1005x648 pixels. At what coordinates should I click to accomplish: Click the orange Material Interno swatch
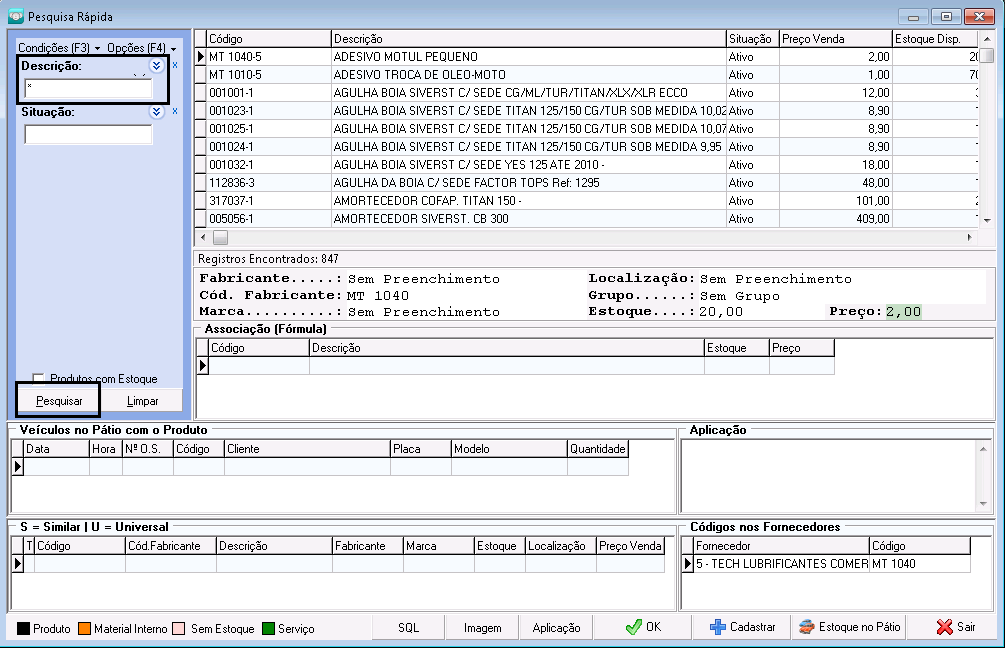85,628
